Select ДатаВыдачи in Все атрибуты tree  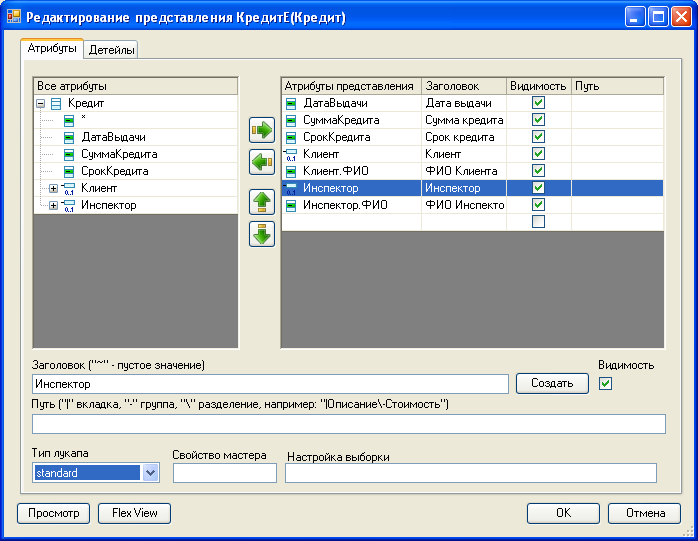(113, 138)
